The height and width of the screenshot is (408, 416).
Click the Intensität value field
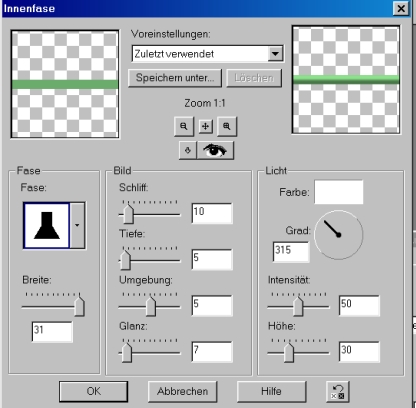coord(359,305)
